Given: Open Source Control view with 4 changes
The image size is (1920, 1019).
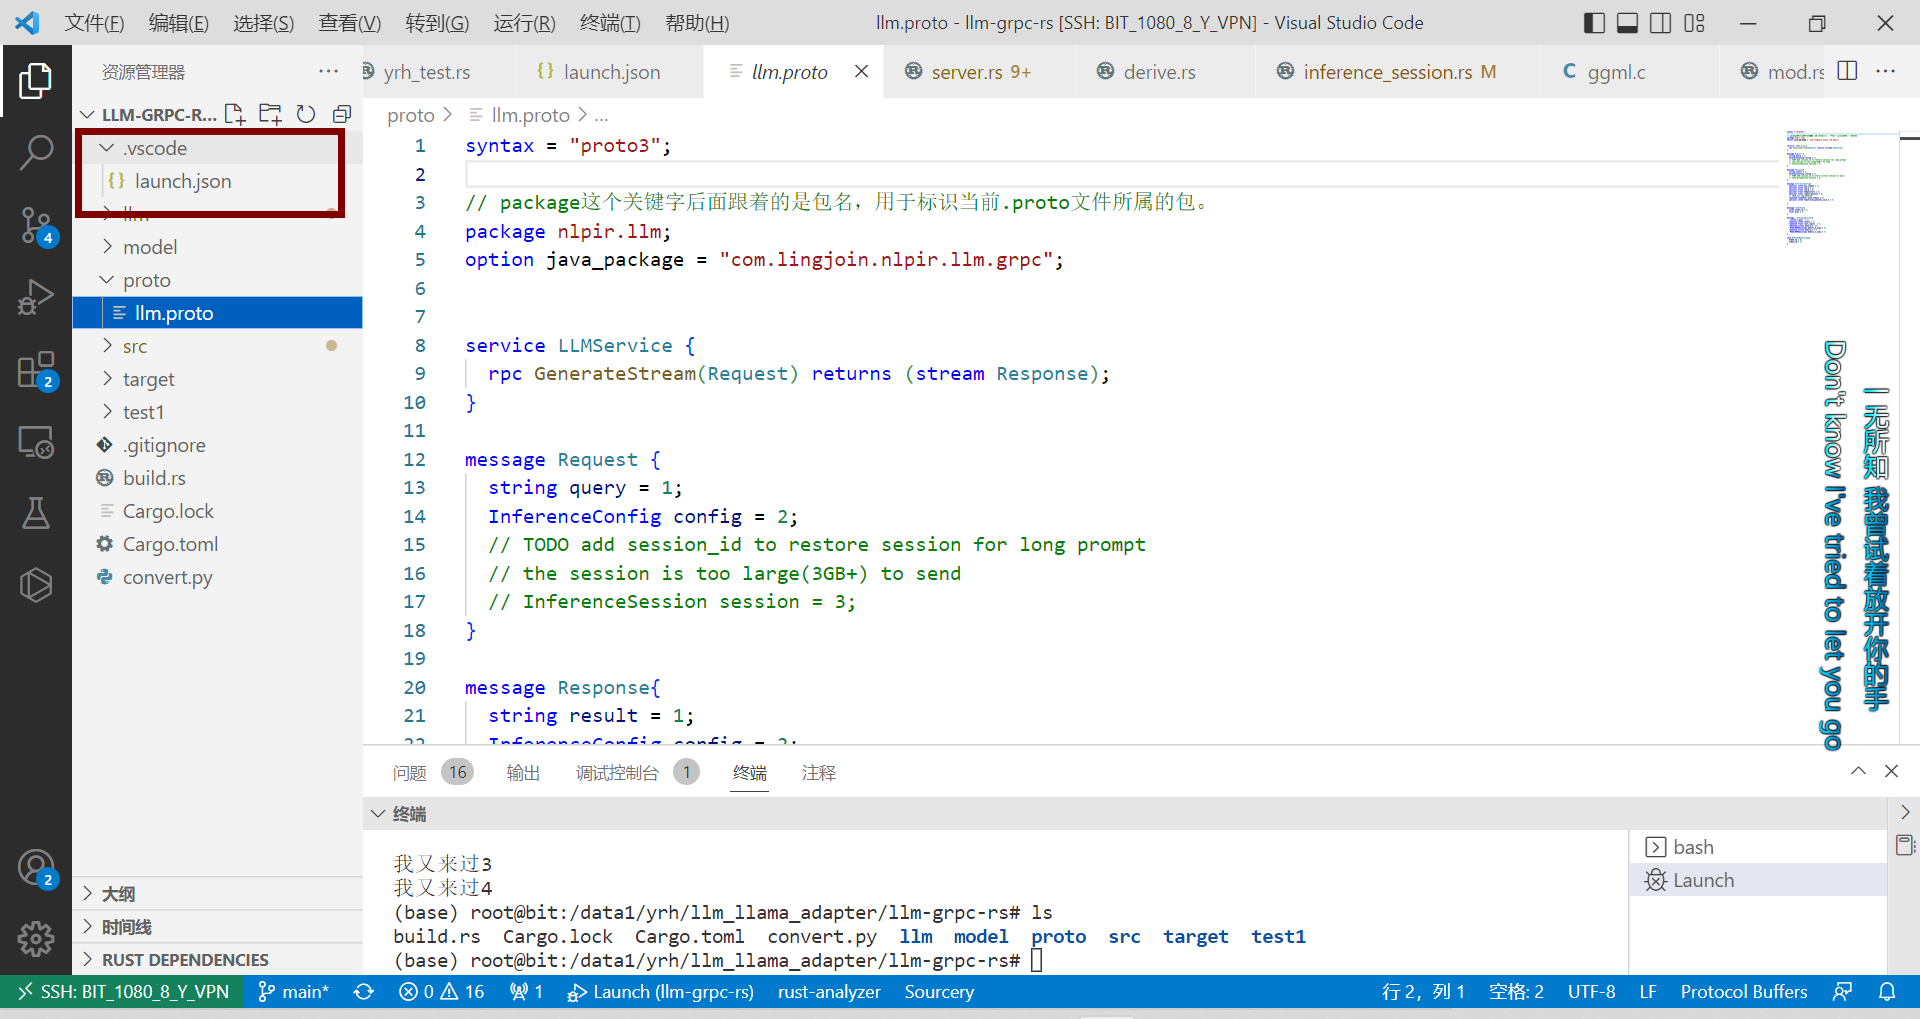Looking at the screenshot, I should pos(36,225).
